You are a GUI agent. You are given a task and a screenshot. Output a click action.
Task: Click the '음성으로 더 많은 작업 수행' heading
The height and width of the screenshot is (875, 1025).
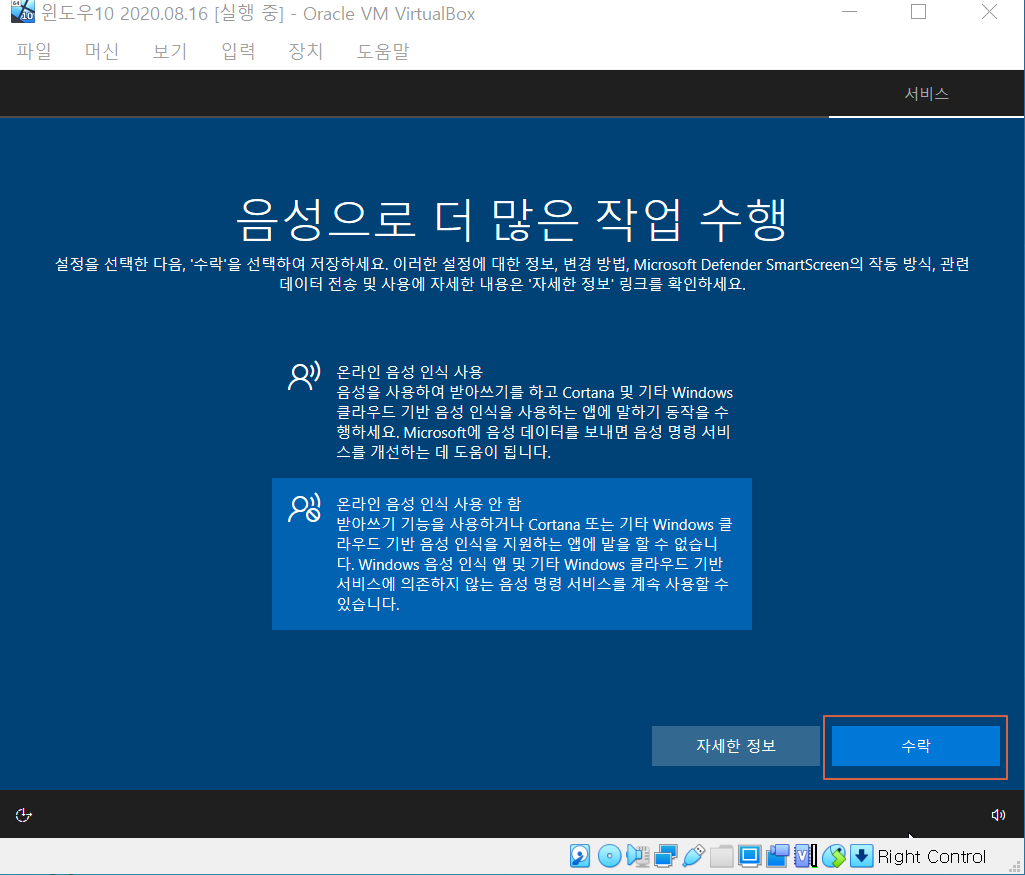[x=512, y=218]
